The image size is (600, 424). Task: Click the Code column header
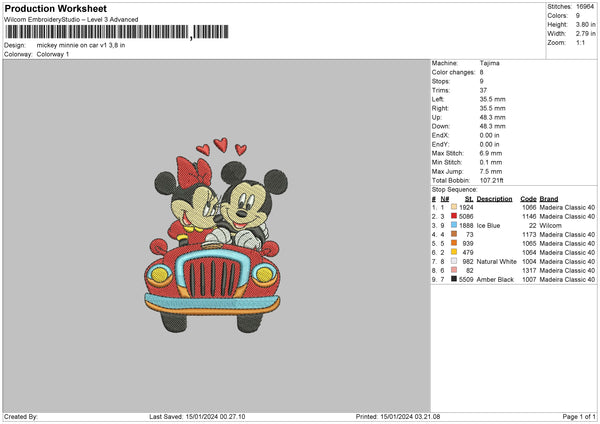tap(529, 198)
